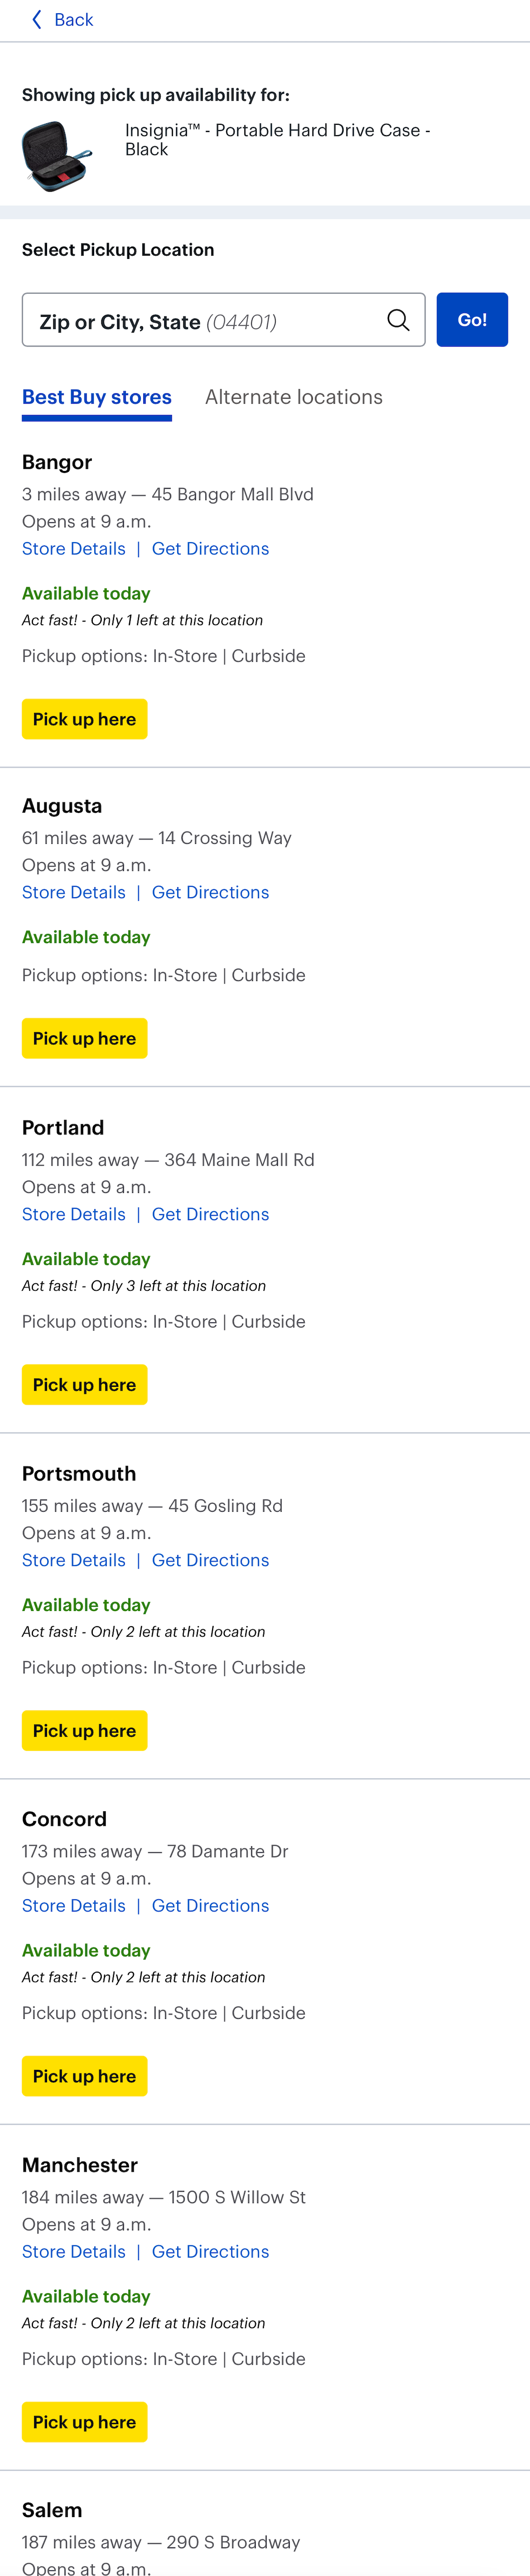Viewport: 530px width, 2576px height.
Task: Click the Go! button
Action: (472, 319)
